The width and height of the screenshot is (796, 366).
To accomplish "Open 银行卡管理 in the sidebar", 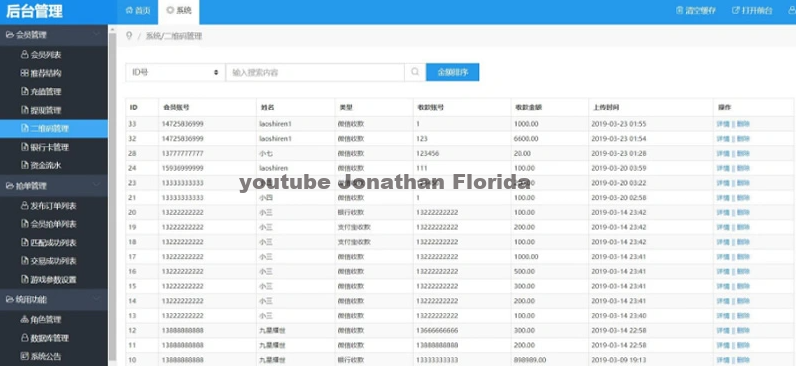I will 45,147.
